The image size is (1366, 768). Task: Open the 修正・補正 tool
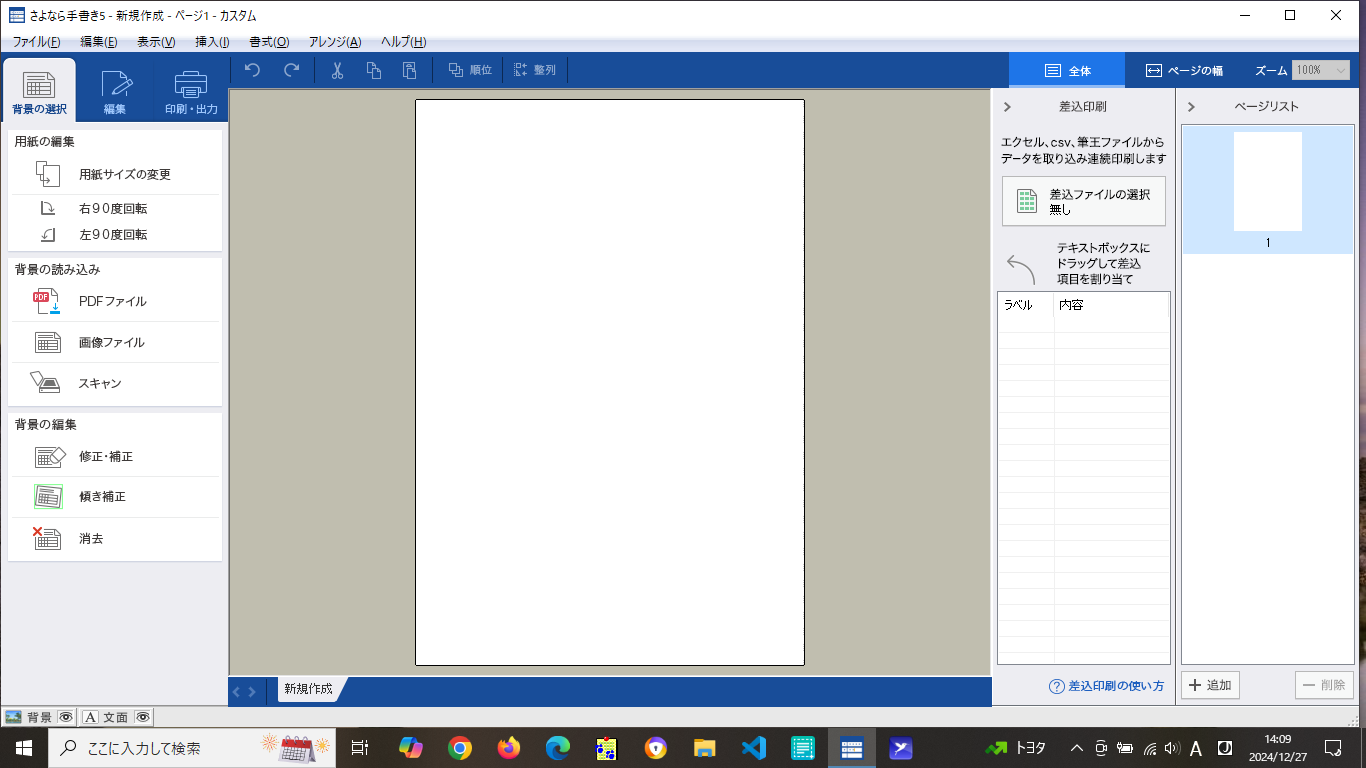click(114, 456)
